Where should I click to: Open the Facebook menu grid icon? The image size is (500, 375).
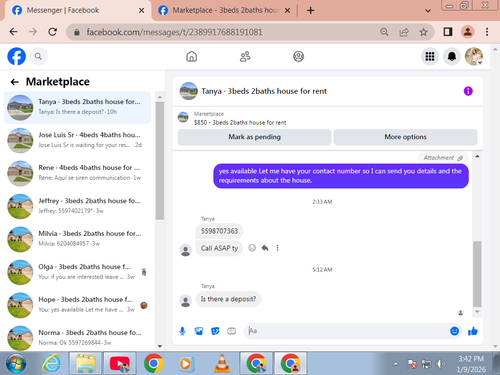430,56
